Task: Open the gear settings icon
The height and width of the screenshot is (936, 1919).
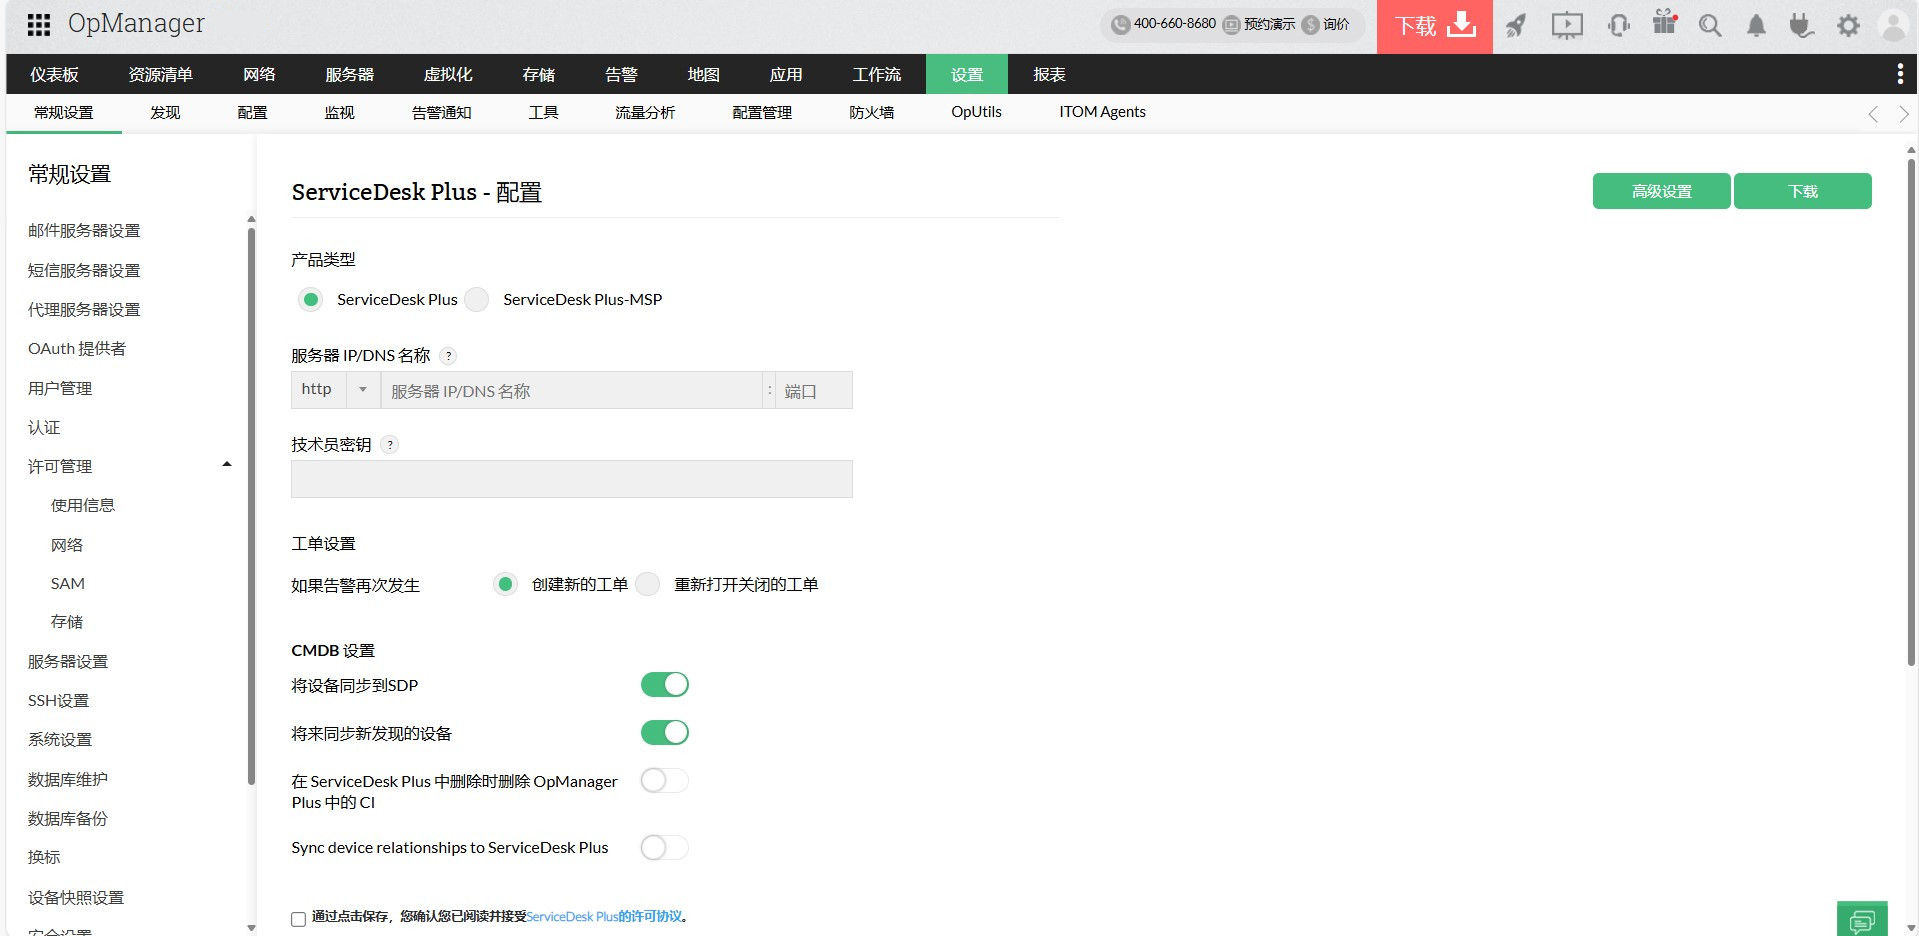Action: [x=1848, y=26]
